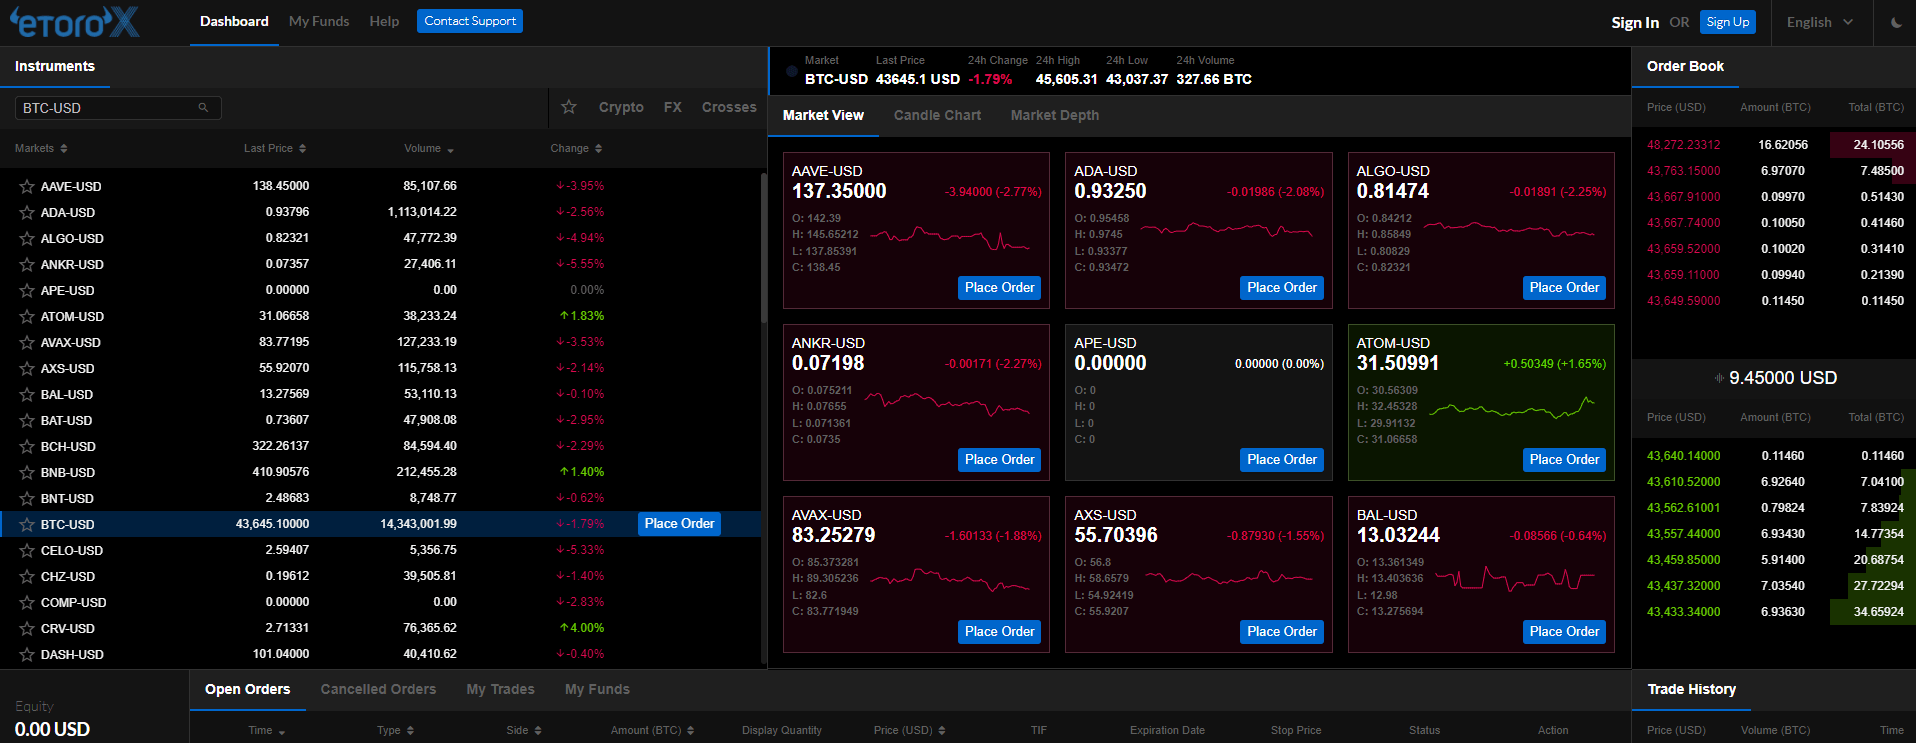Star the BAT-USD row
This screenshot has width=1916, height=743.
(x=27, y=420)
